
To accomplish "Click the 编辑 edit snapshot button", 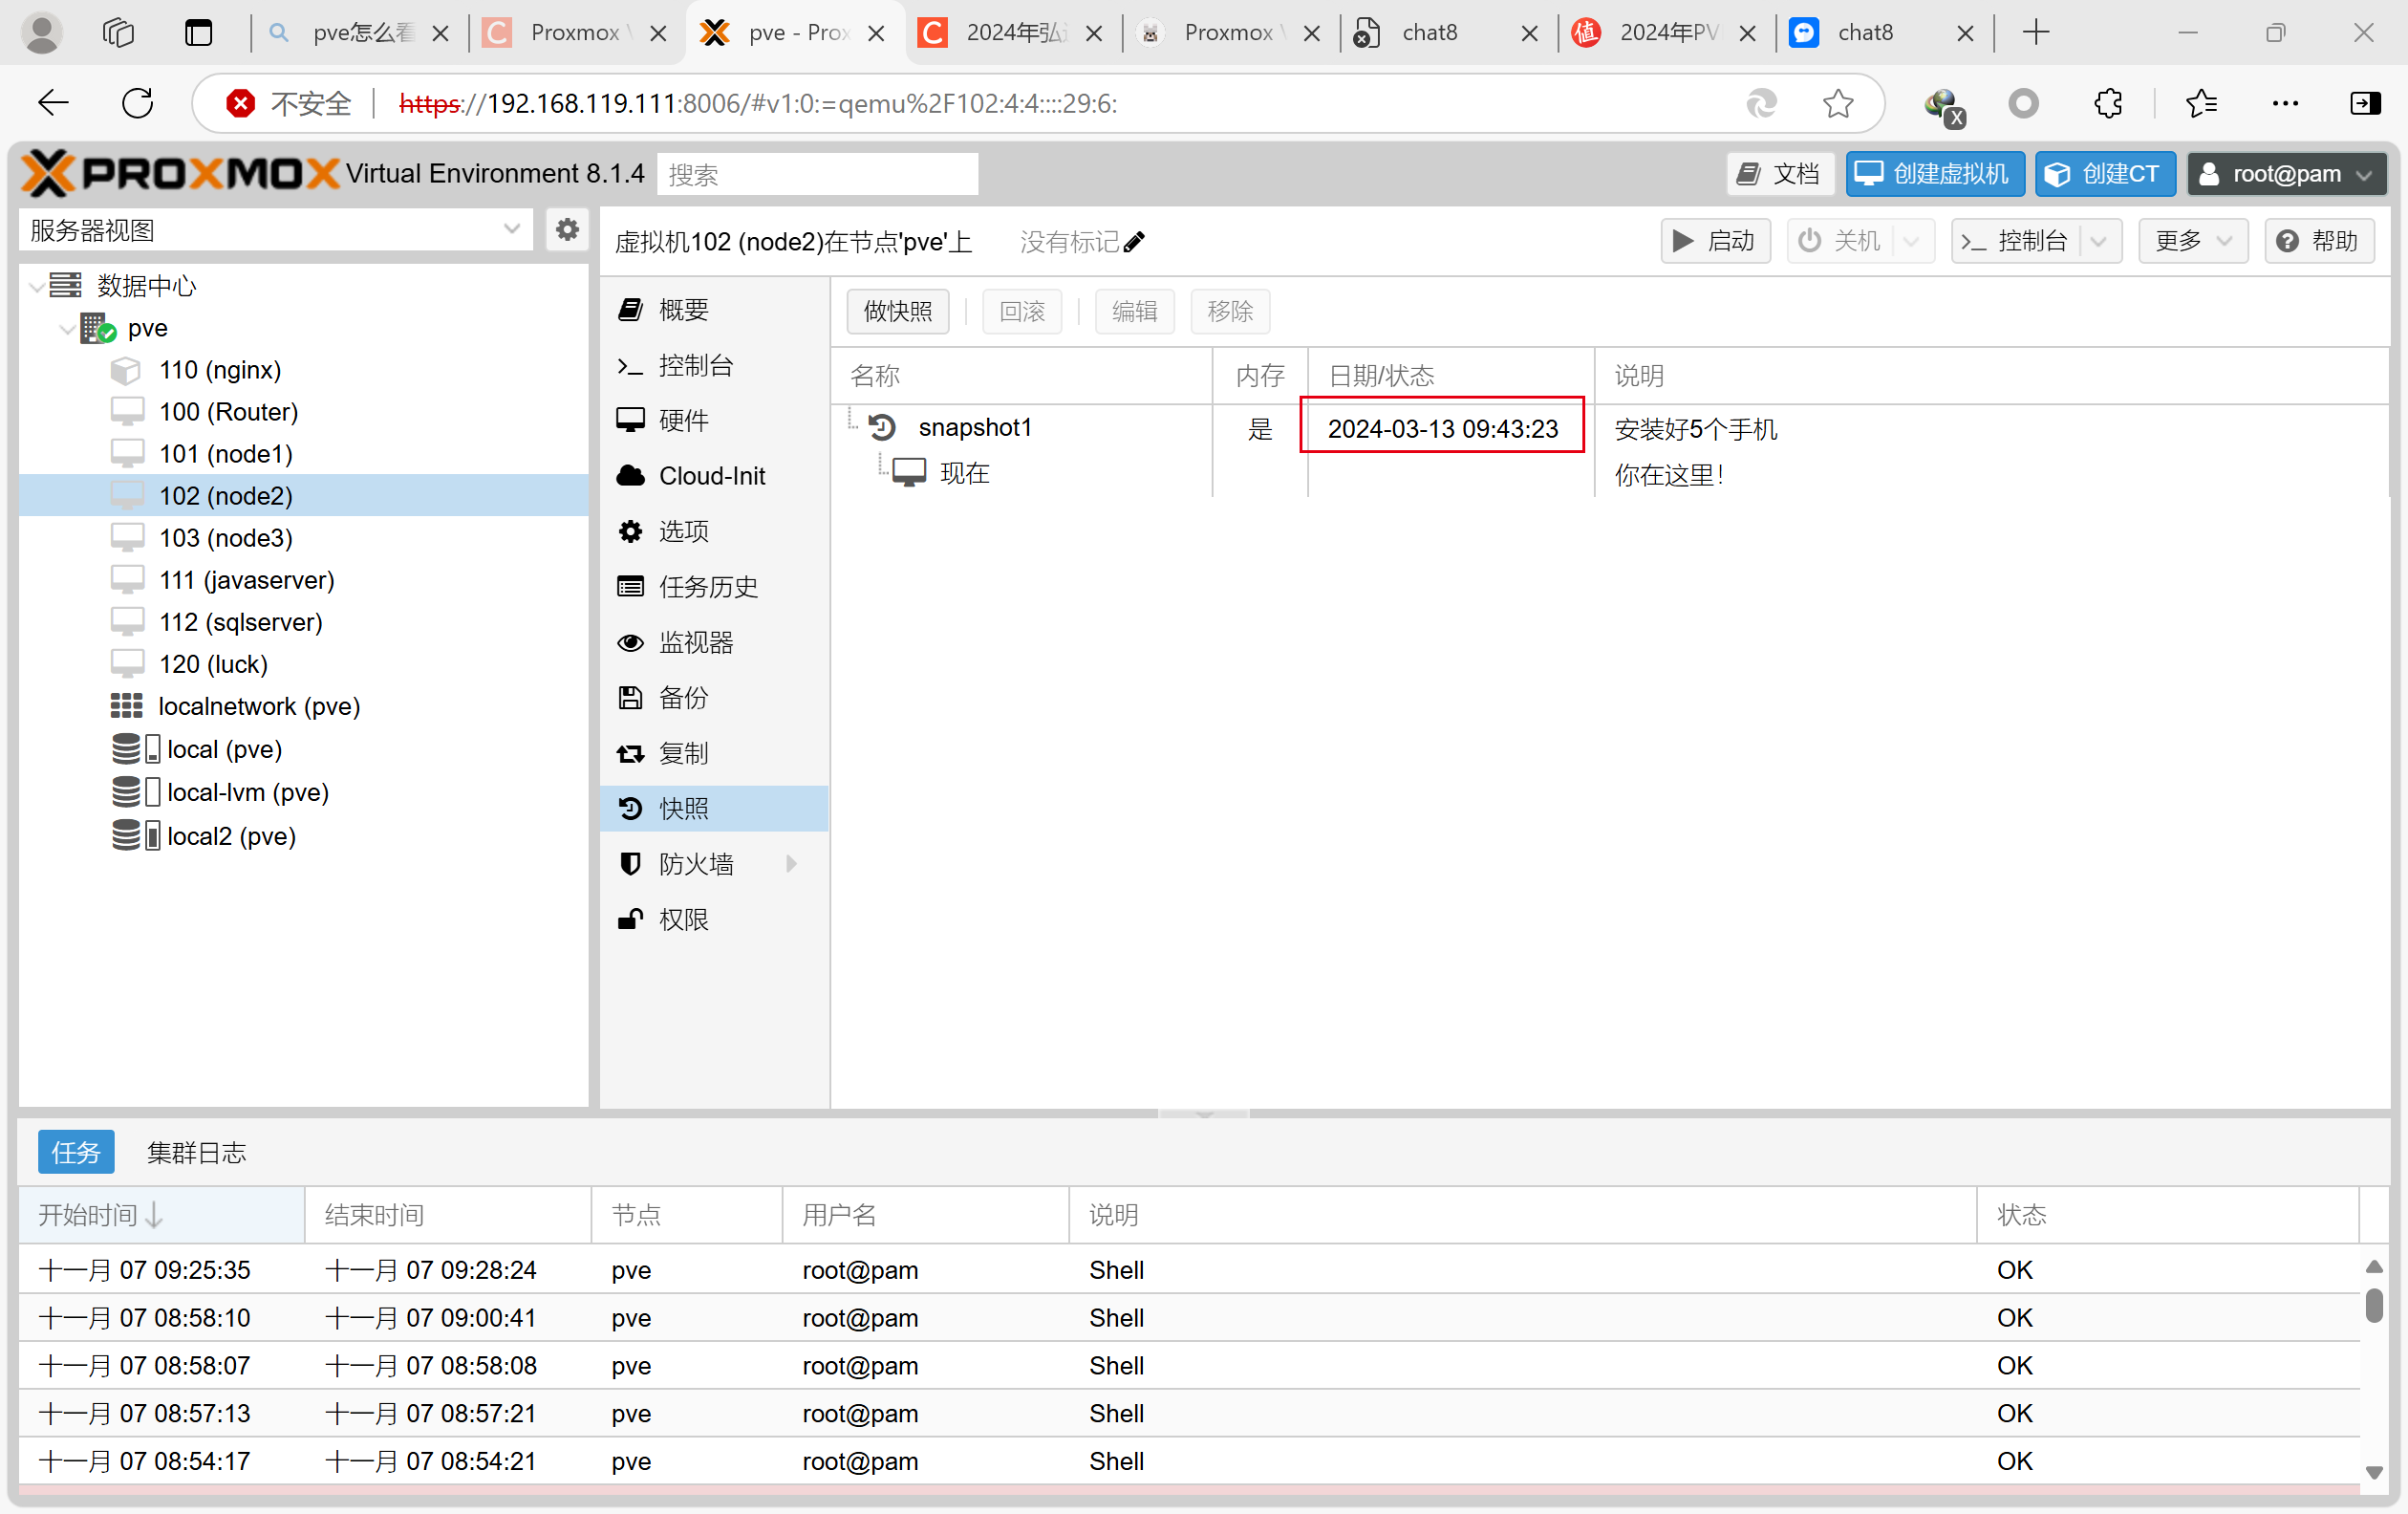I will coord(1135,312).
